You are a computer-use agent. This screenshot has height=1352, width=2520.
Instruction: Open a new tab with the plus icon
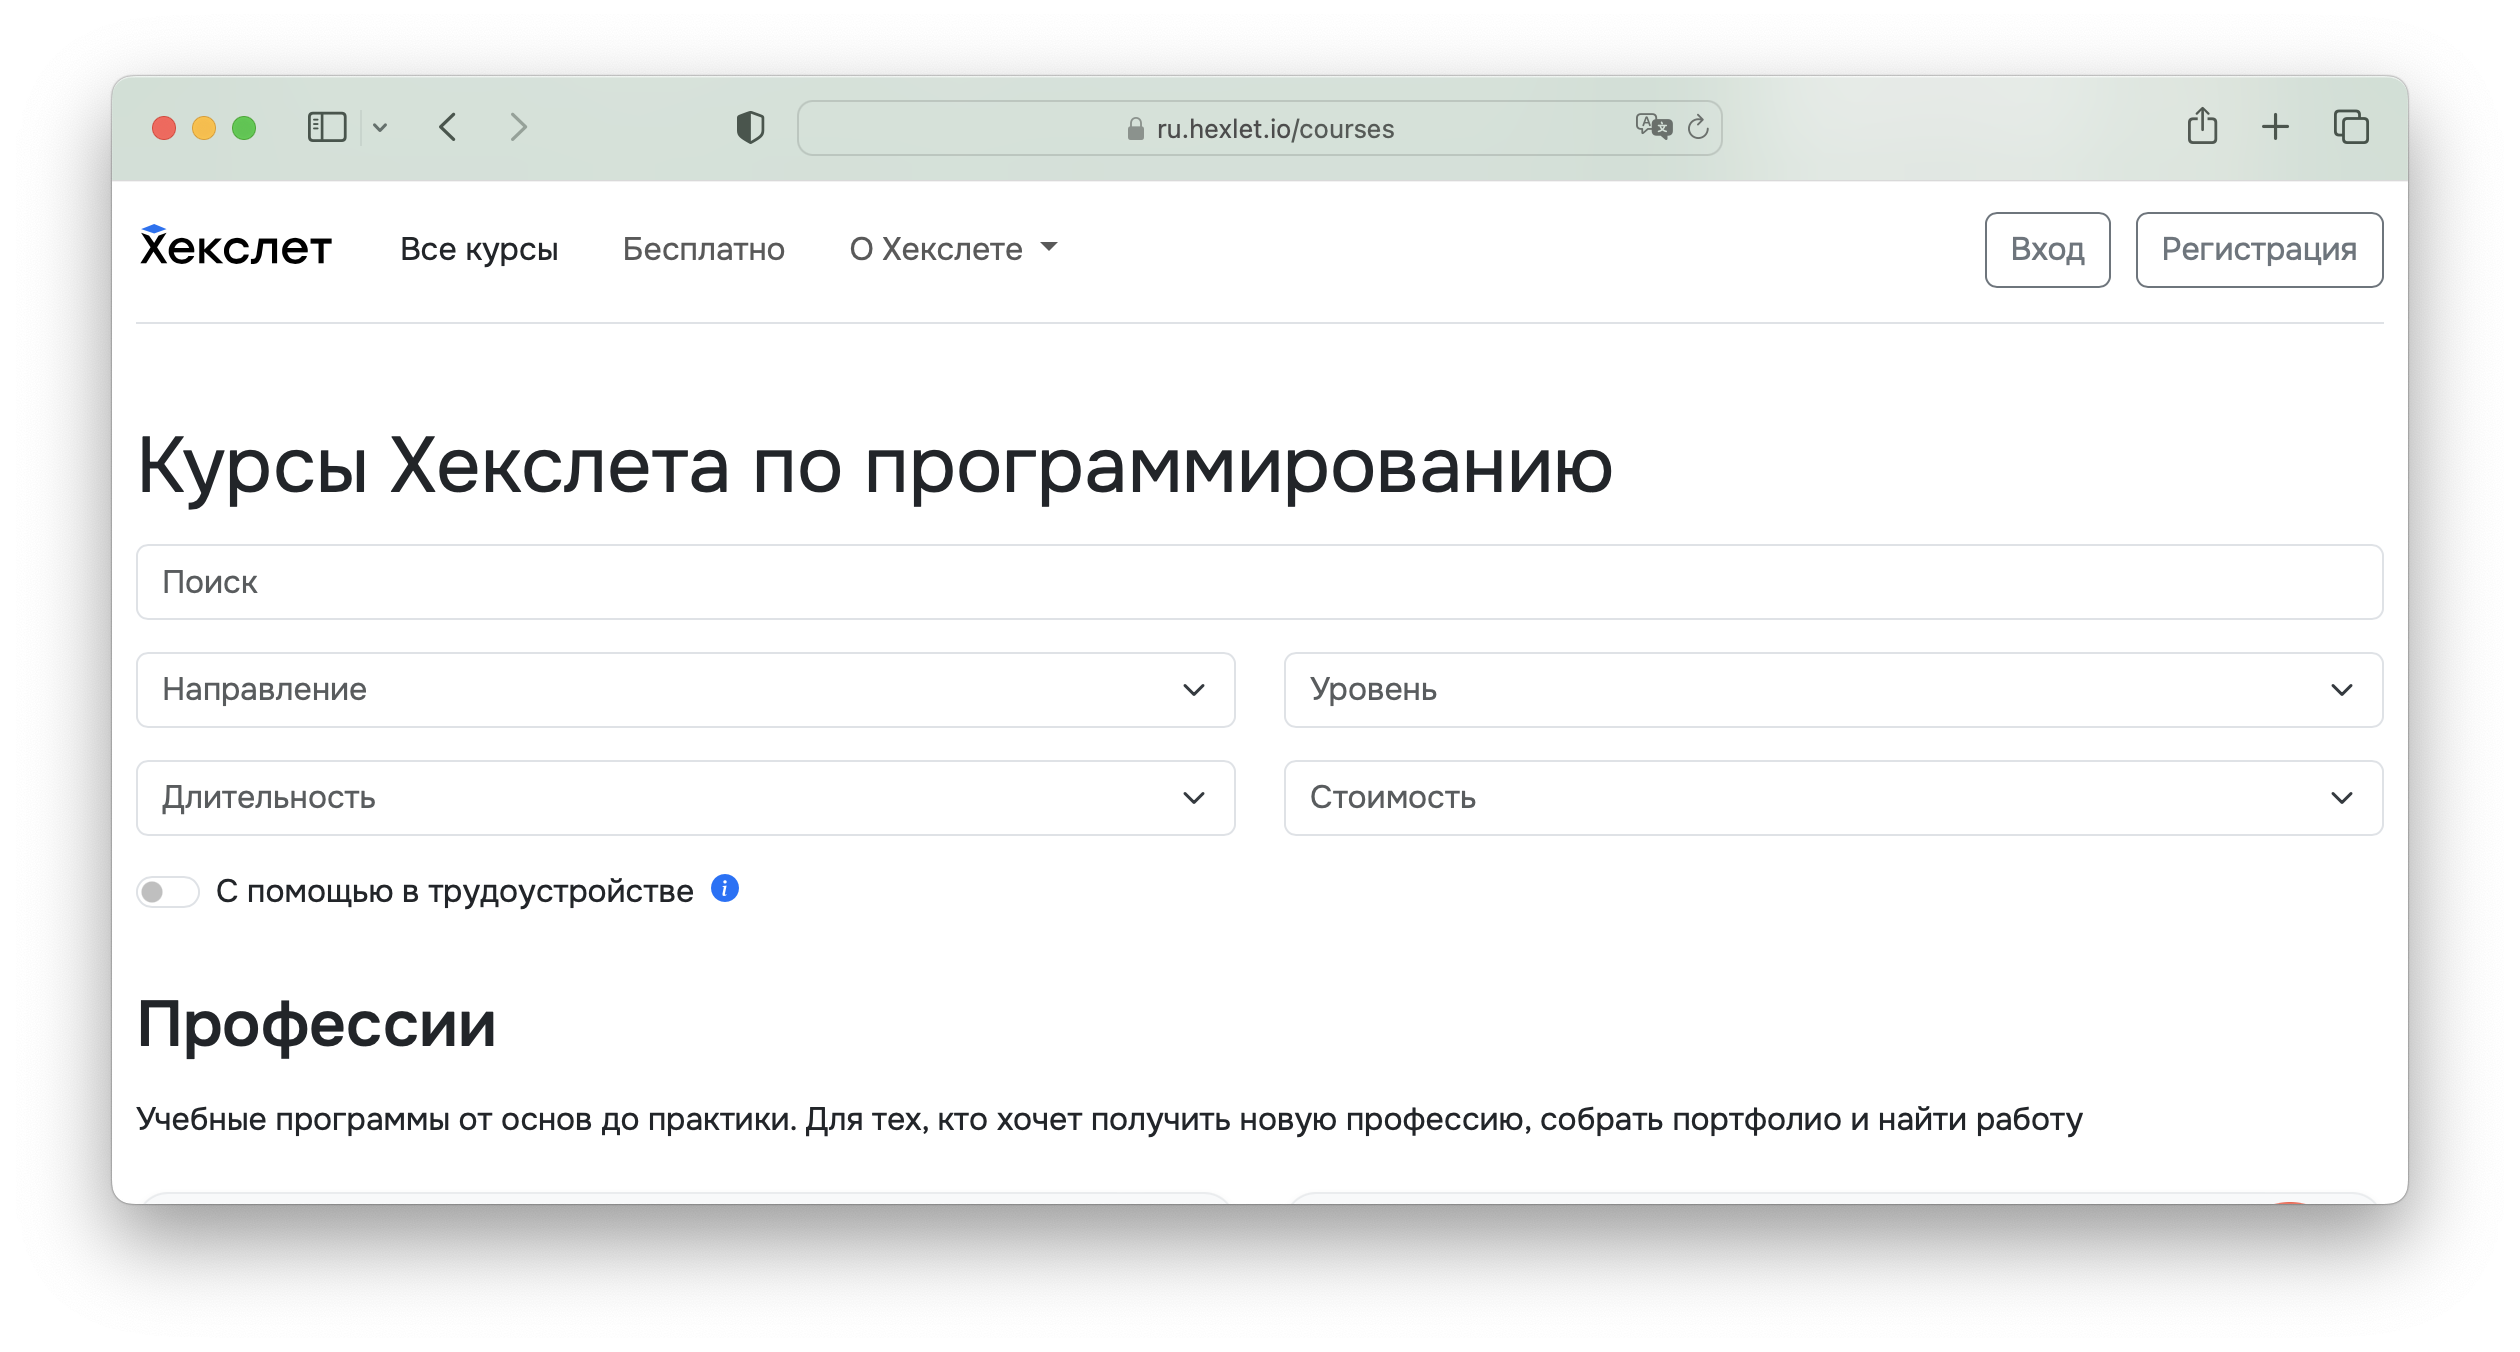[2275, 127]
